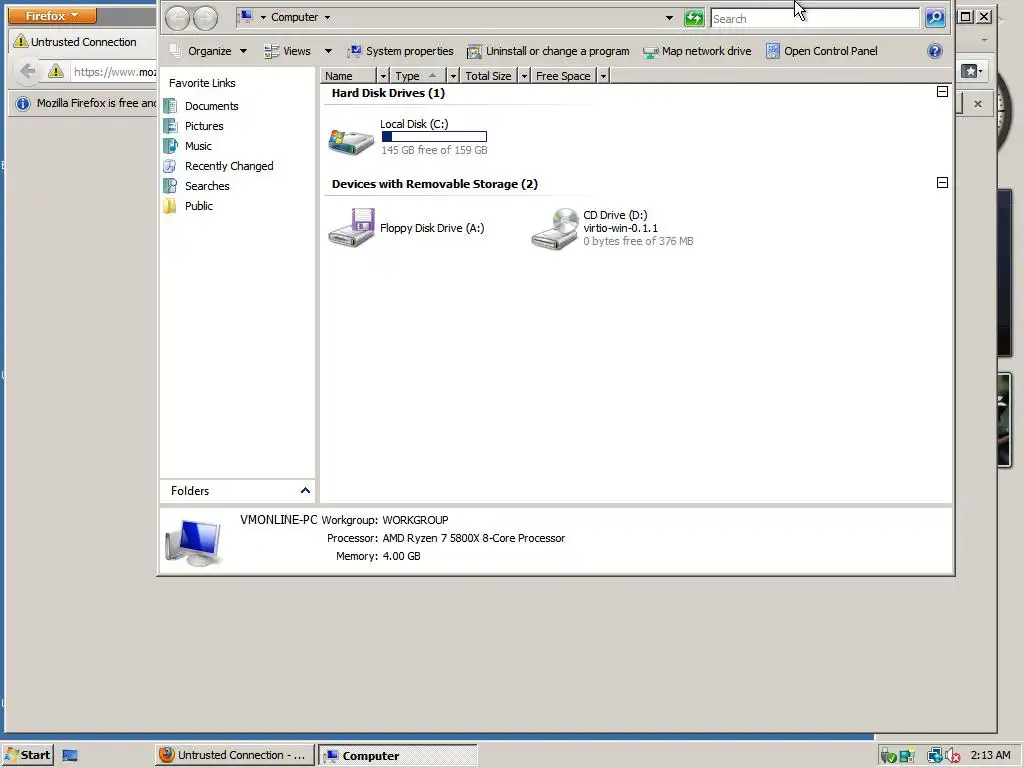The height and width of the screenshot is (768, 1024).
Task: Go back in the Computer window
Action: click(177, 18)
